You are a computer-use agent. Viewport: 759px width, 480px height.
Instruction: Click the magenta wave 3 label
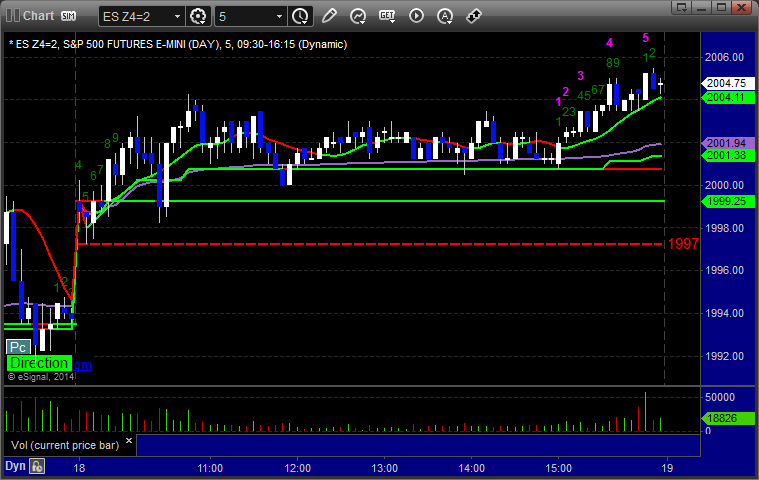tap(580, 75)
